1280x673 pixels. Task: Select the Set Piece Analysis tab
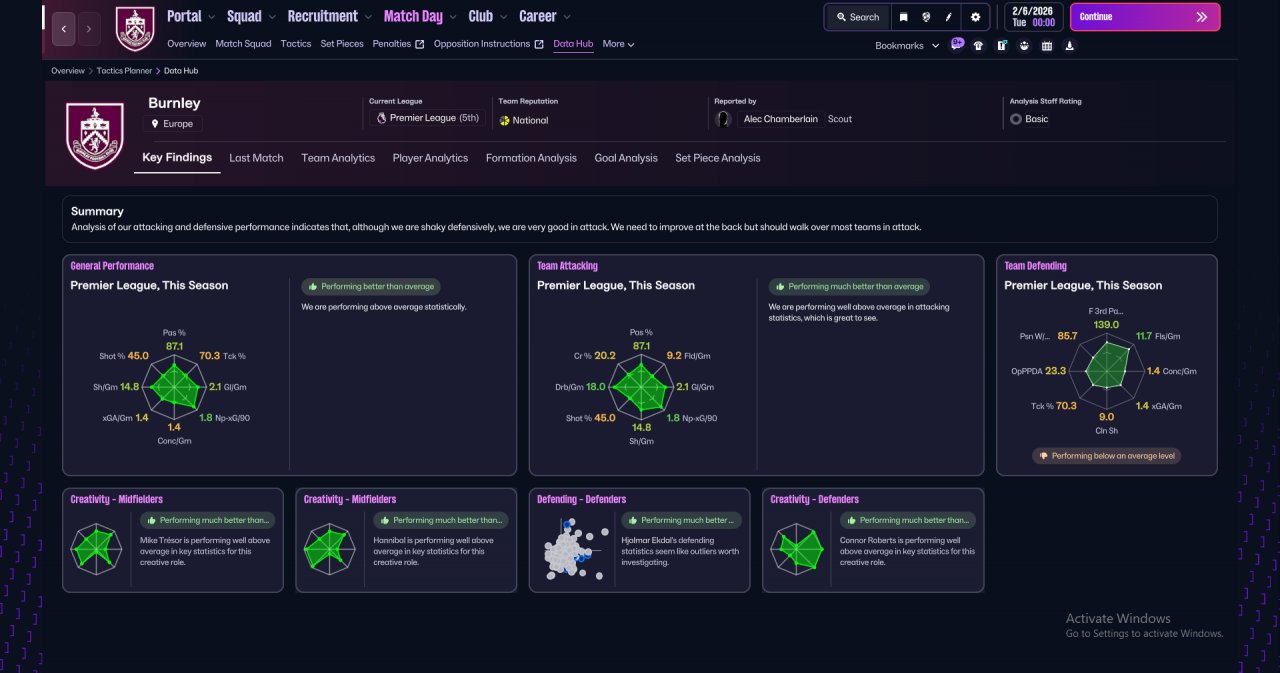pyautogui.click(x=717, y=158)
